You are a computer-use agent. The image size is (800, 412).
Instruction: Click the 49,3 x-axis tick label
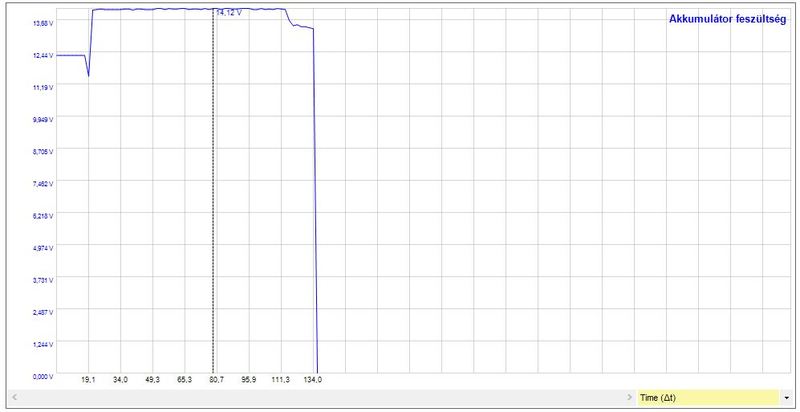pyautogui.click(x=153, y=381)
